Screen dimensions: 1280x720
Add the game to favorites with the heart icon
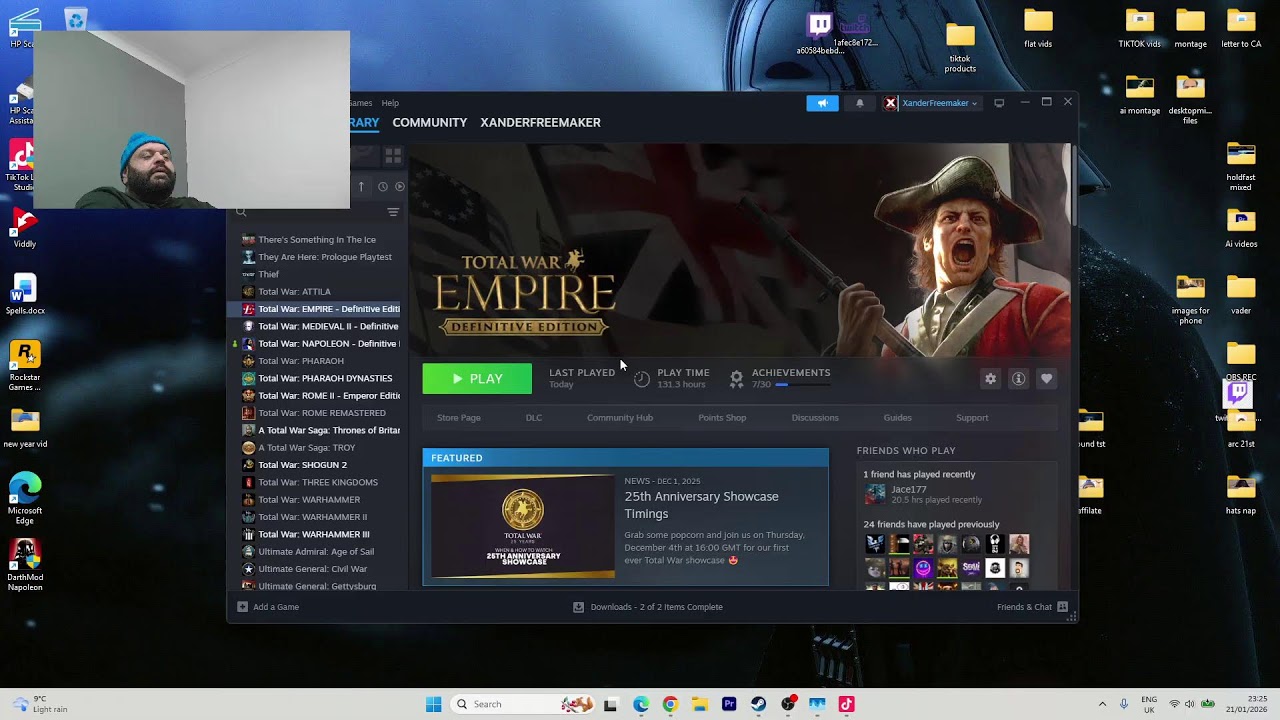[x=1046, y=379]
